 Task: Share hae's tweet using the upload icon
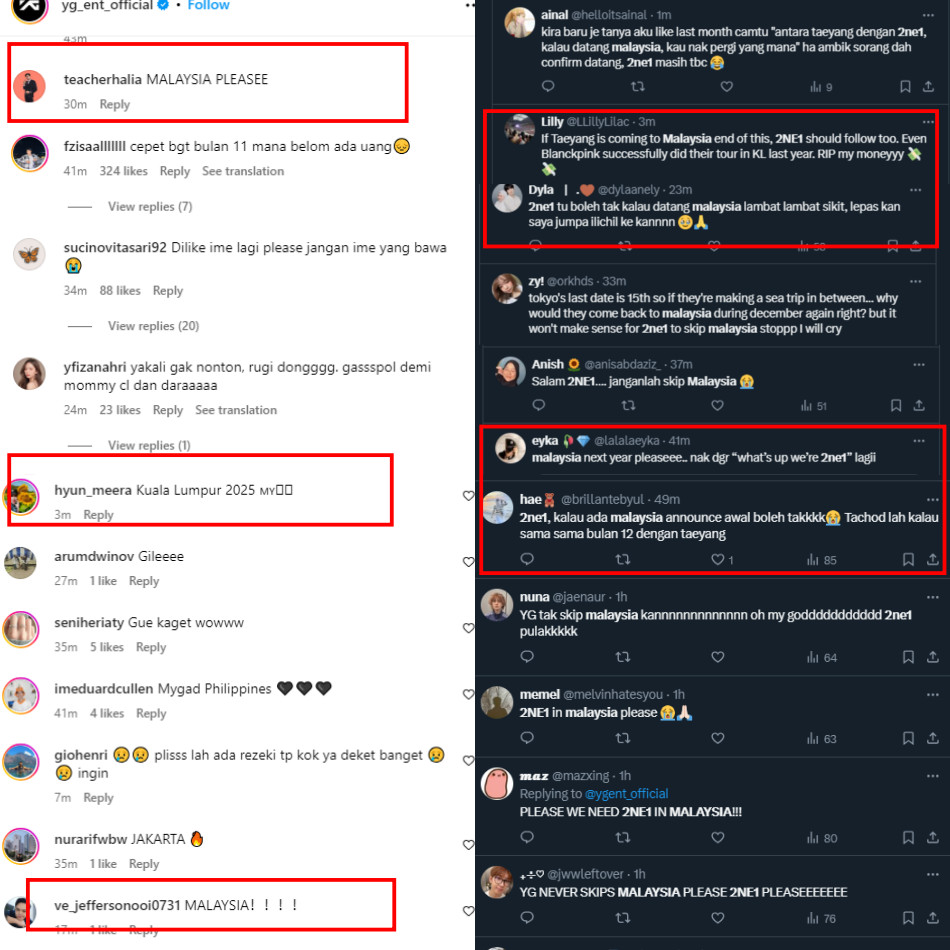point(932,559)
